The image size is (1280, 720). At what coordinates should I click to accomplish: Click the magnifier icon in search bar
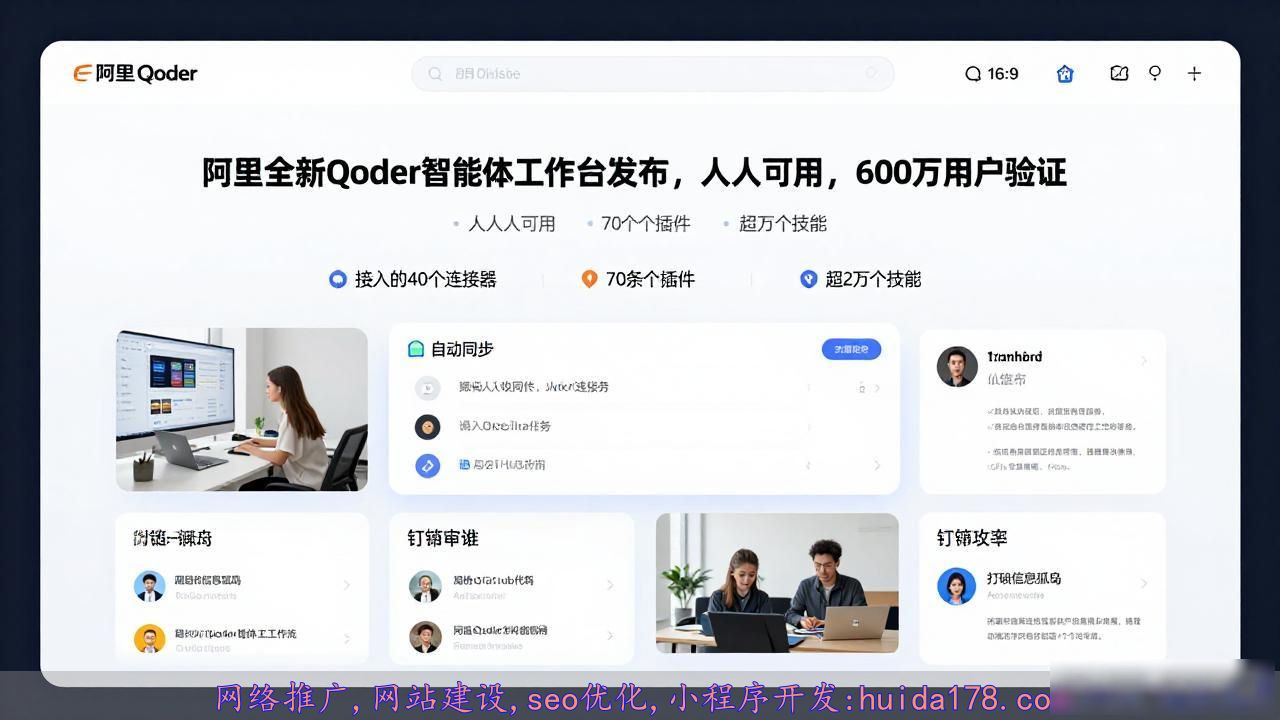click(x=435, y=73)
